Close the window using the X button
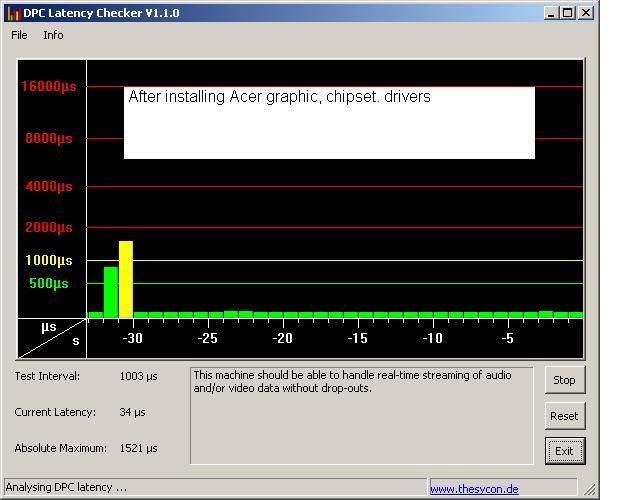 pos(585,13)
